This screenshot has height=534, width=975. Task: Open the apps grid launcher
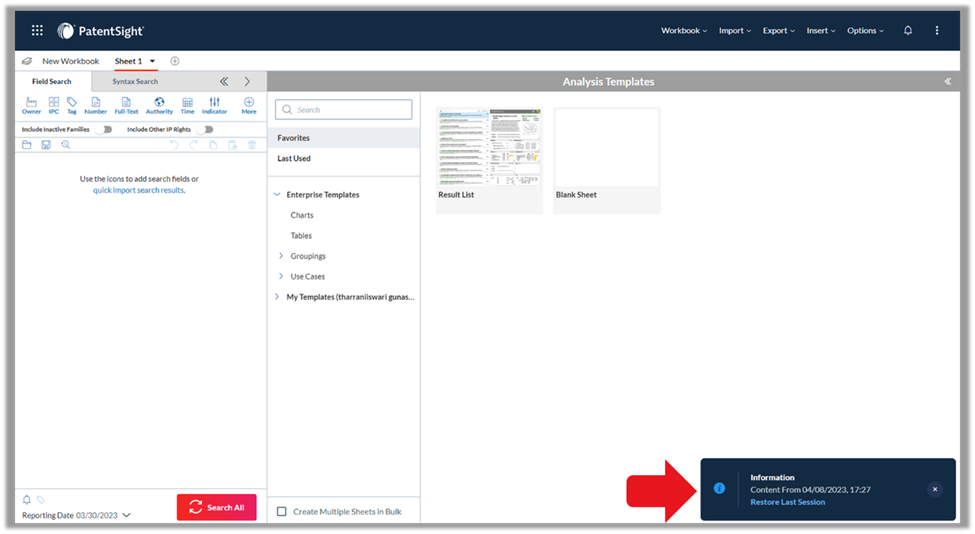pos(37,30)
